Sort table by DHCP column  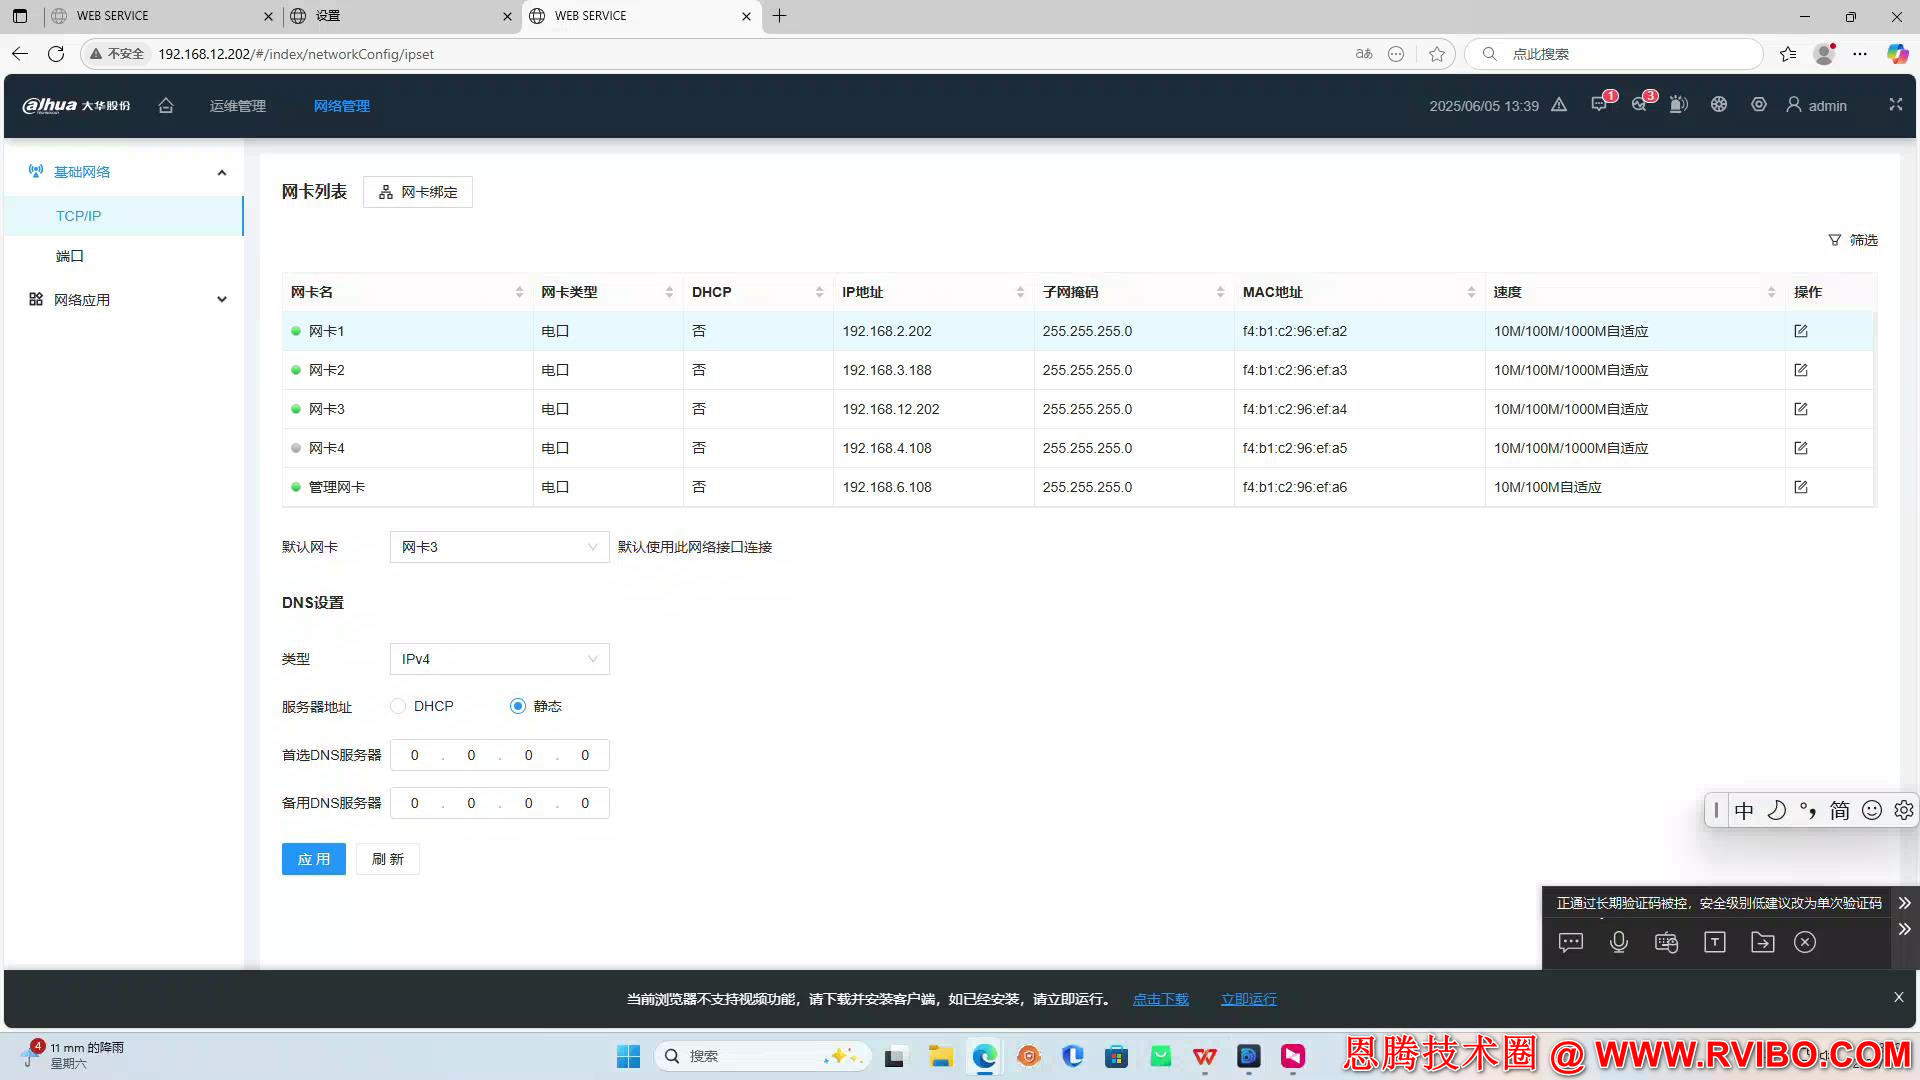coord(819,292)
